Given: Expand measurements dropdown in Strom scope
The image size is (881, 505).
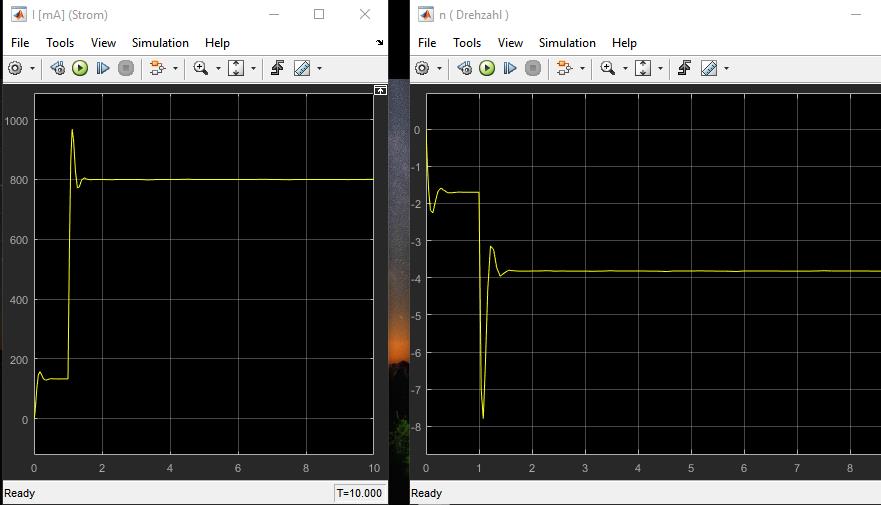Looking at the screenshot, I should tap(320, 69).
